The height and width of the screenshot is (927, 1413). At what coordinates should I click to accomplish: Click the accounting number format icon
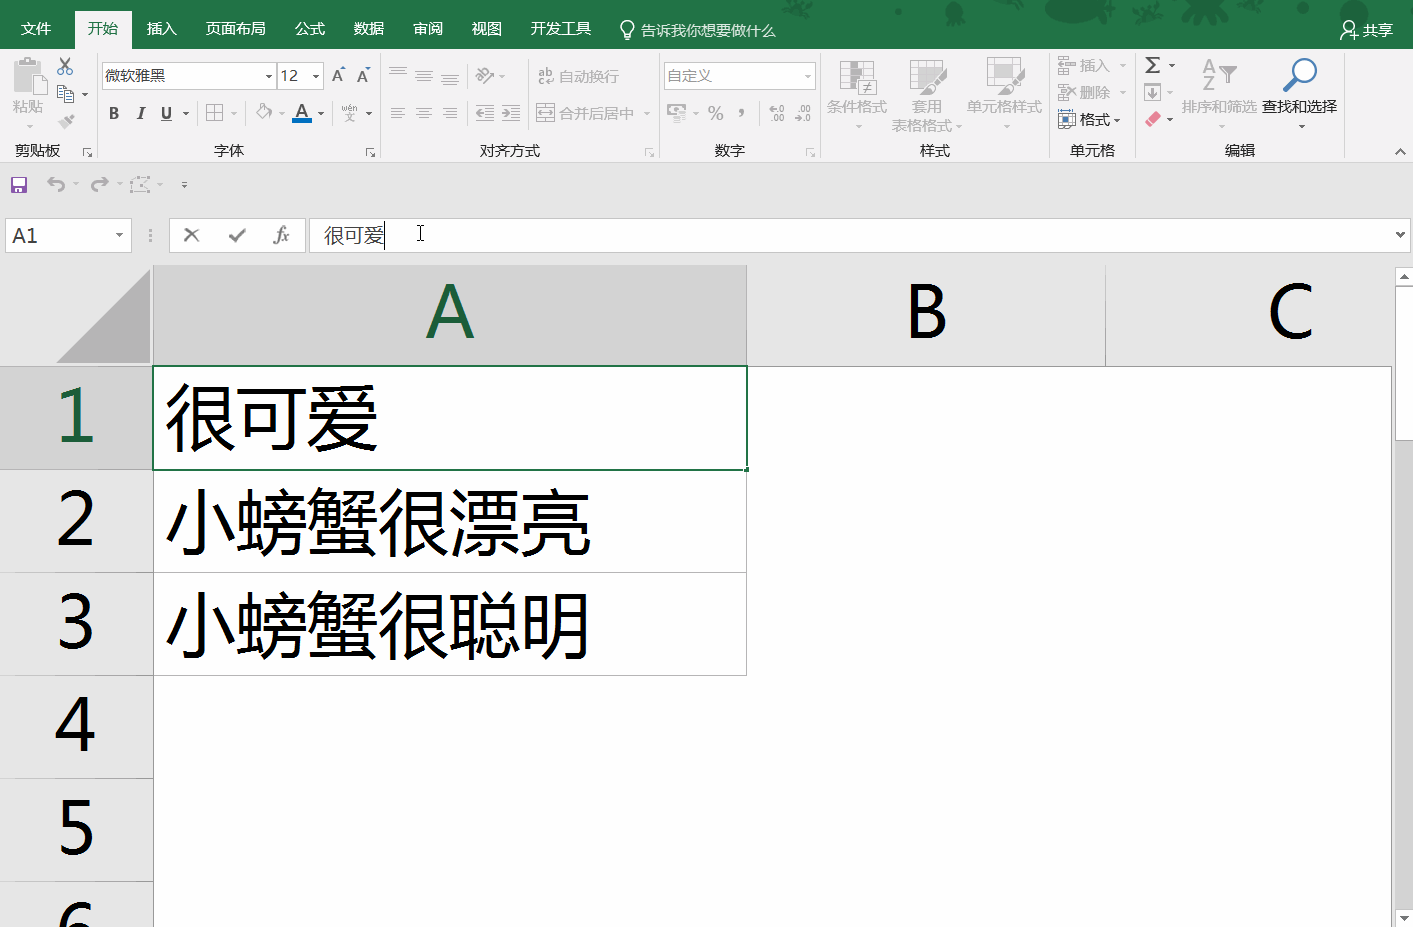677,113
